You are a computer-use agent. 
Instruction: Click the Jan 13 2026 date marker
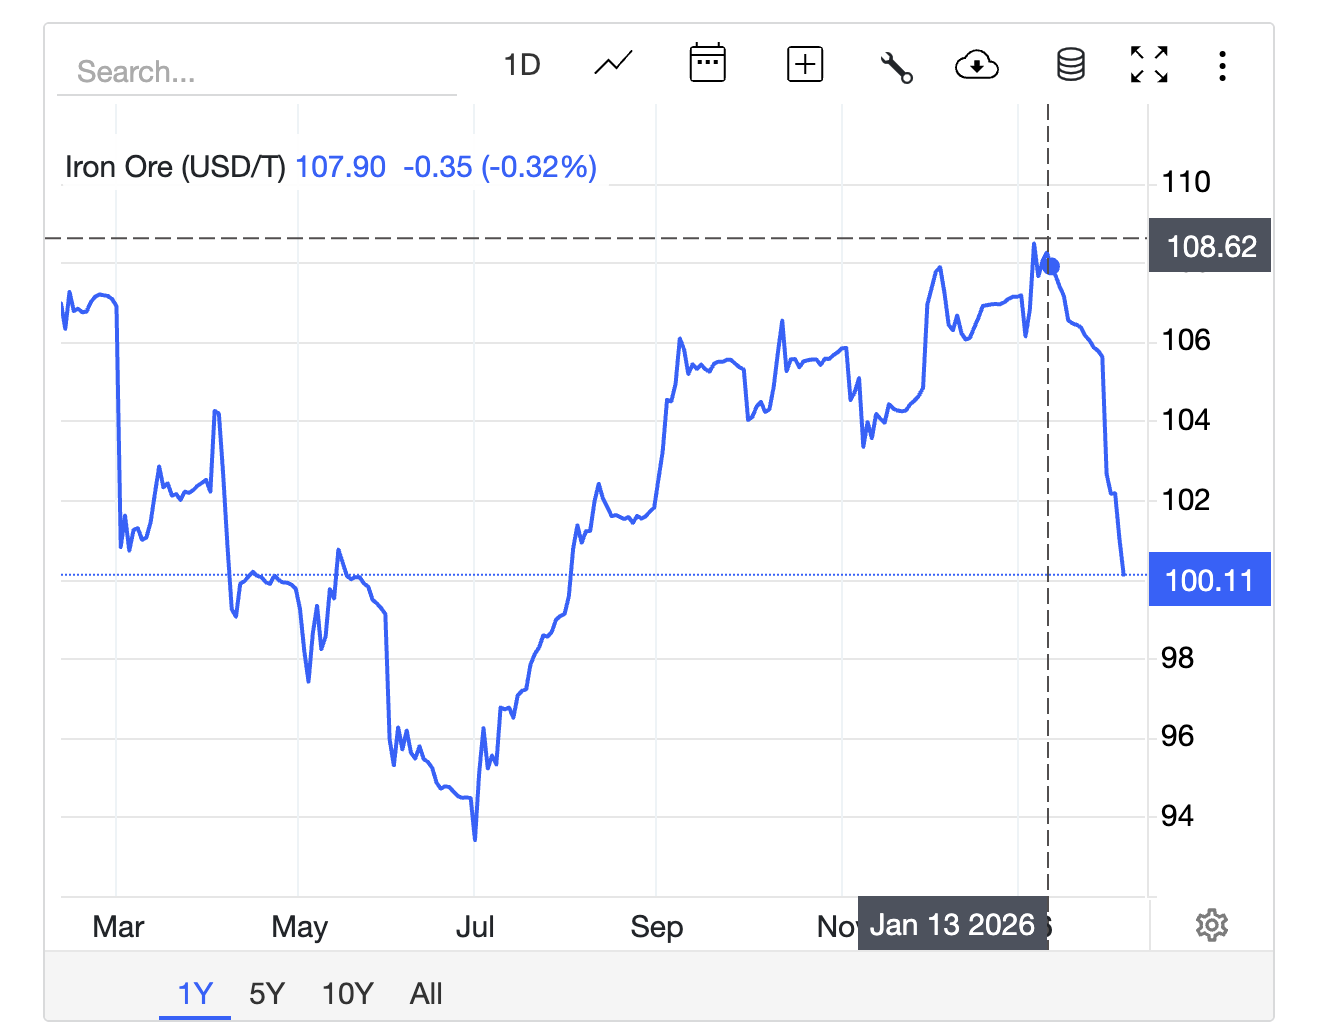(x=952, y=925)
